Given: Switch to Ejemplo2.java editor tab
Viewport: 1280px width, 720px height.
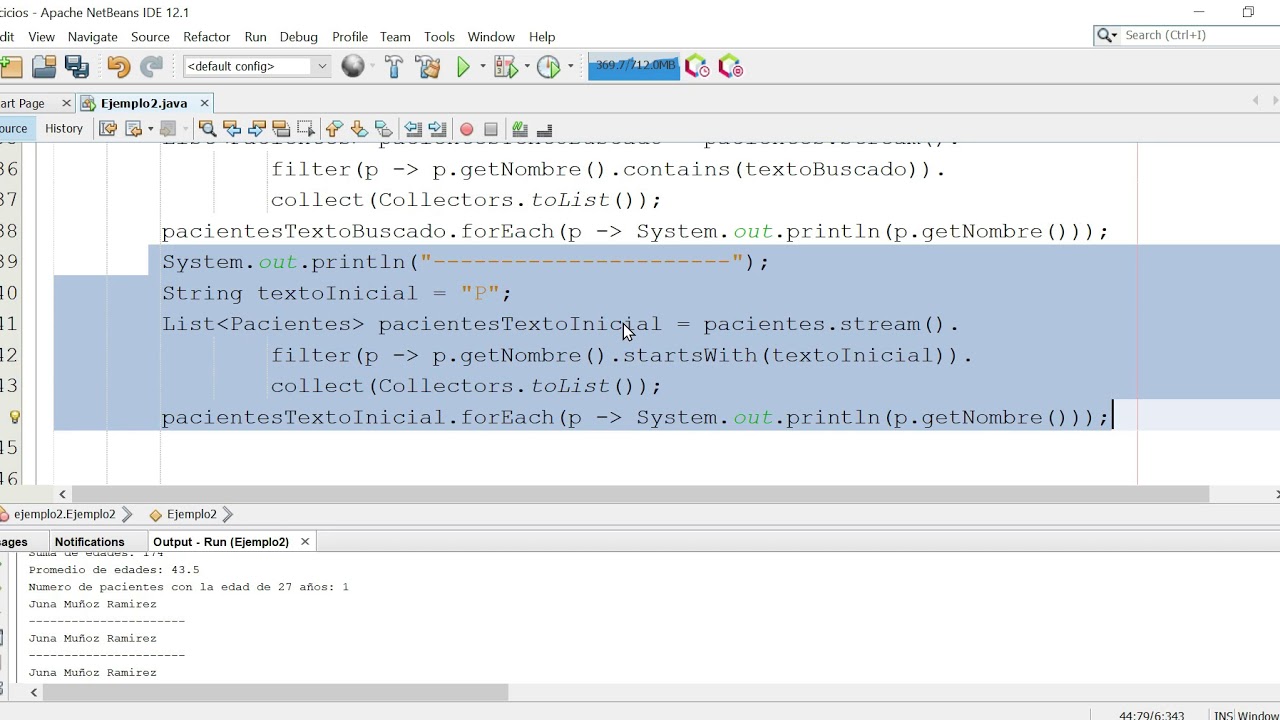Looking at the screenshot, I should [x=144, y=103].
